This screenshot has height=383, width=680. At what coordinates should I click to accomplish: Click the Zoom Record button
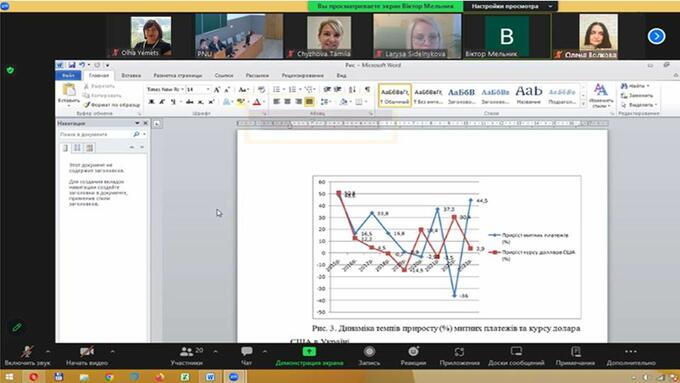pyautogui.click(x=369, y=356)
